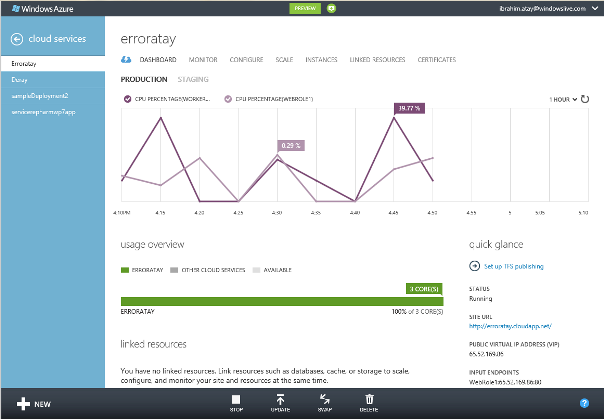Screen dimensions: 604x419
Task: Click the 39.77 % chart data label
Action: tap(409, 108)
